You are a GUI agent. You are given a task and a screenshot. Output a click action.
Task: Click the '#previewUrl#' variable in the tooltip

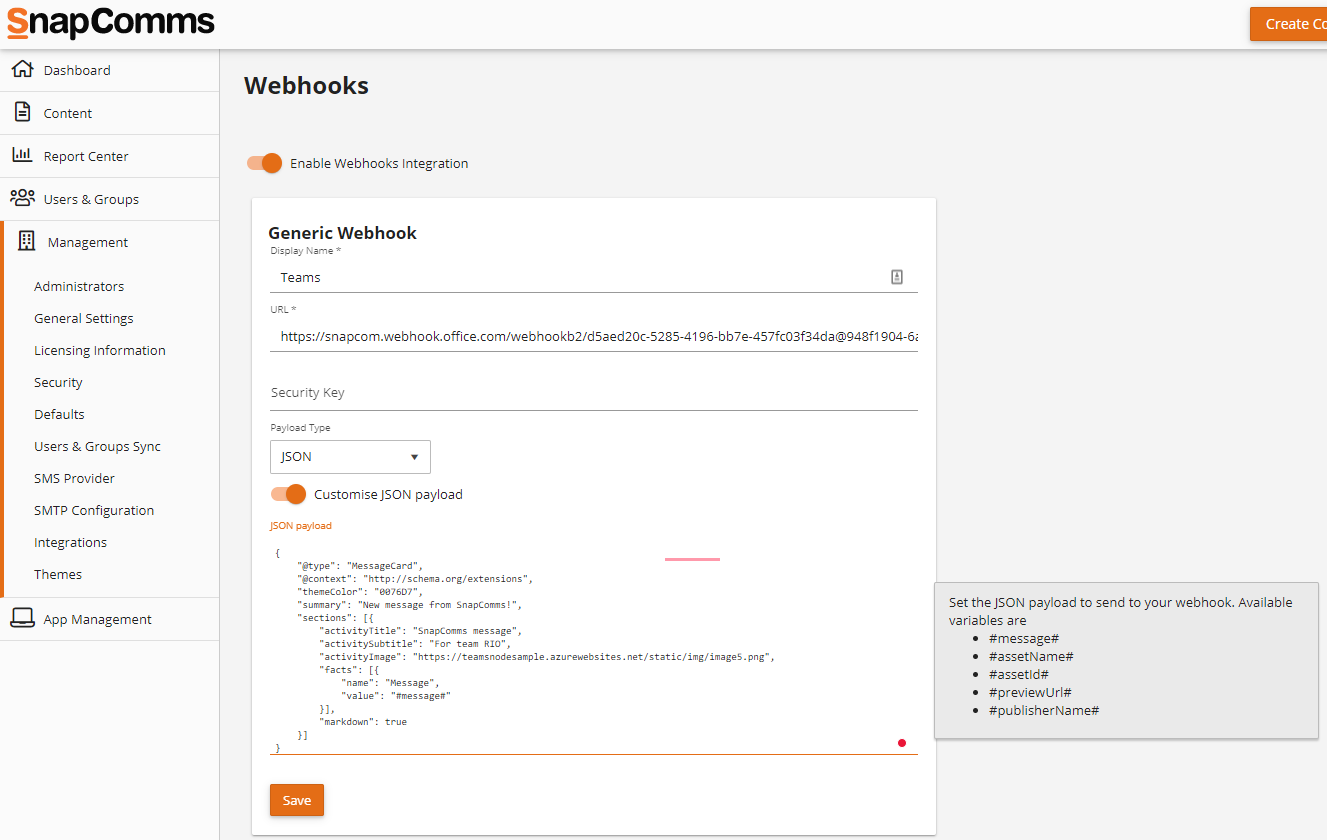(x=1030, y=692)
